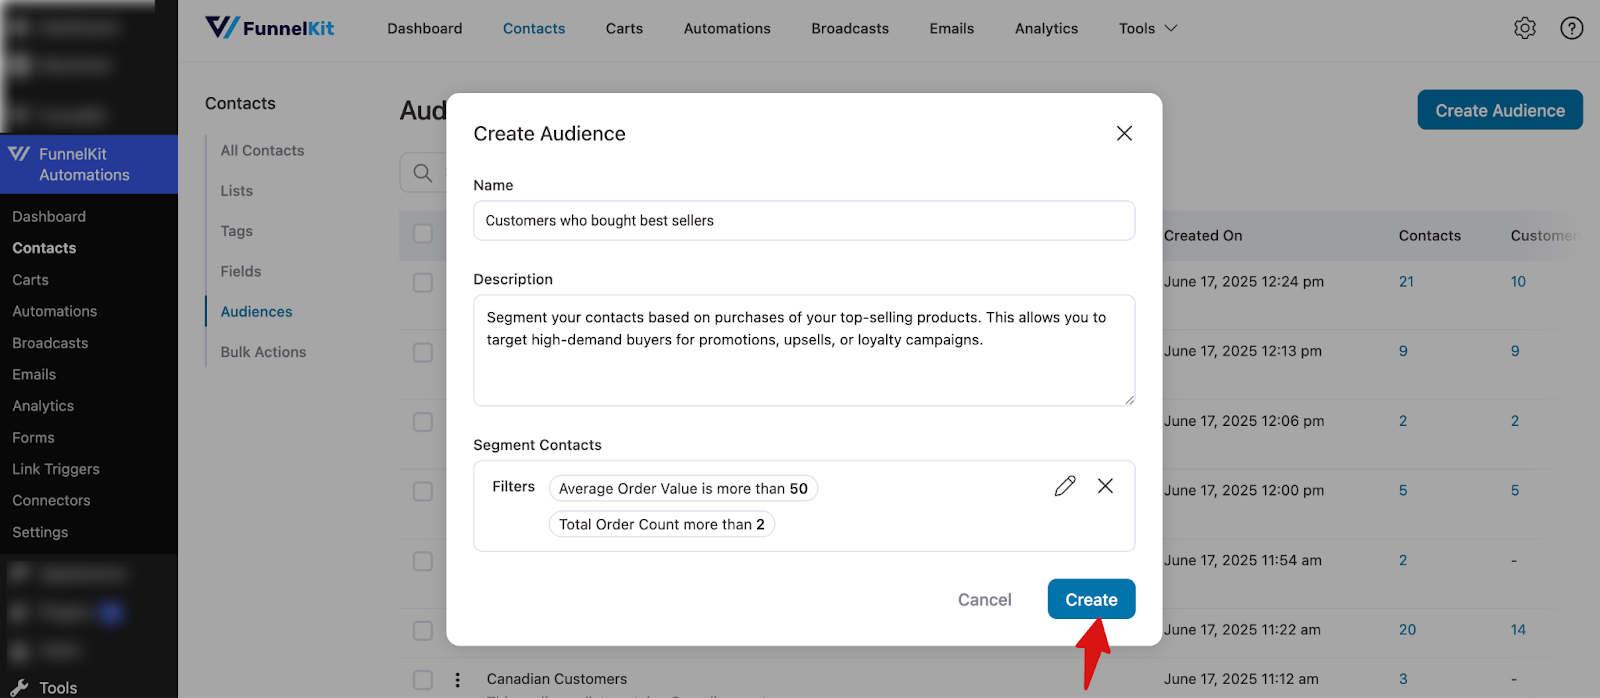Open Automations in WordPress sidebar
This screenshot has height=698, width=1600.
pyautogui.click(x=55, y=311)
